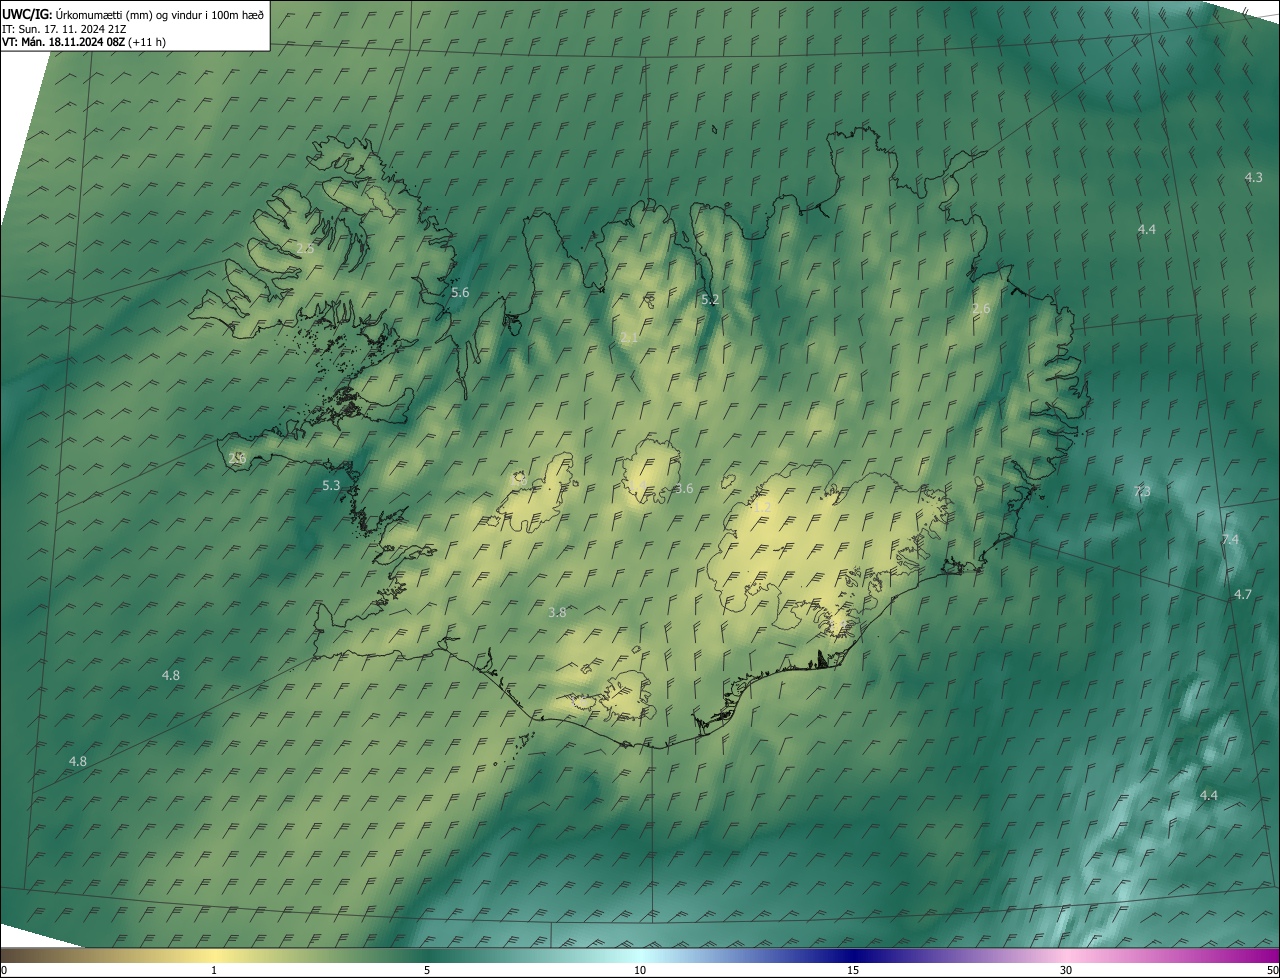
Task: Click the 4.4 value just below 4.3
Action: tap(1146, 229)
